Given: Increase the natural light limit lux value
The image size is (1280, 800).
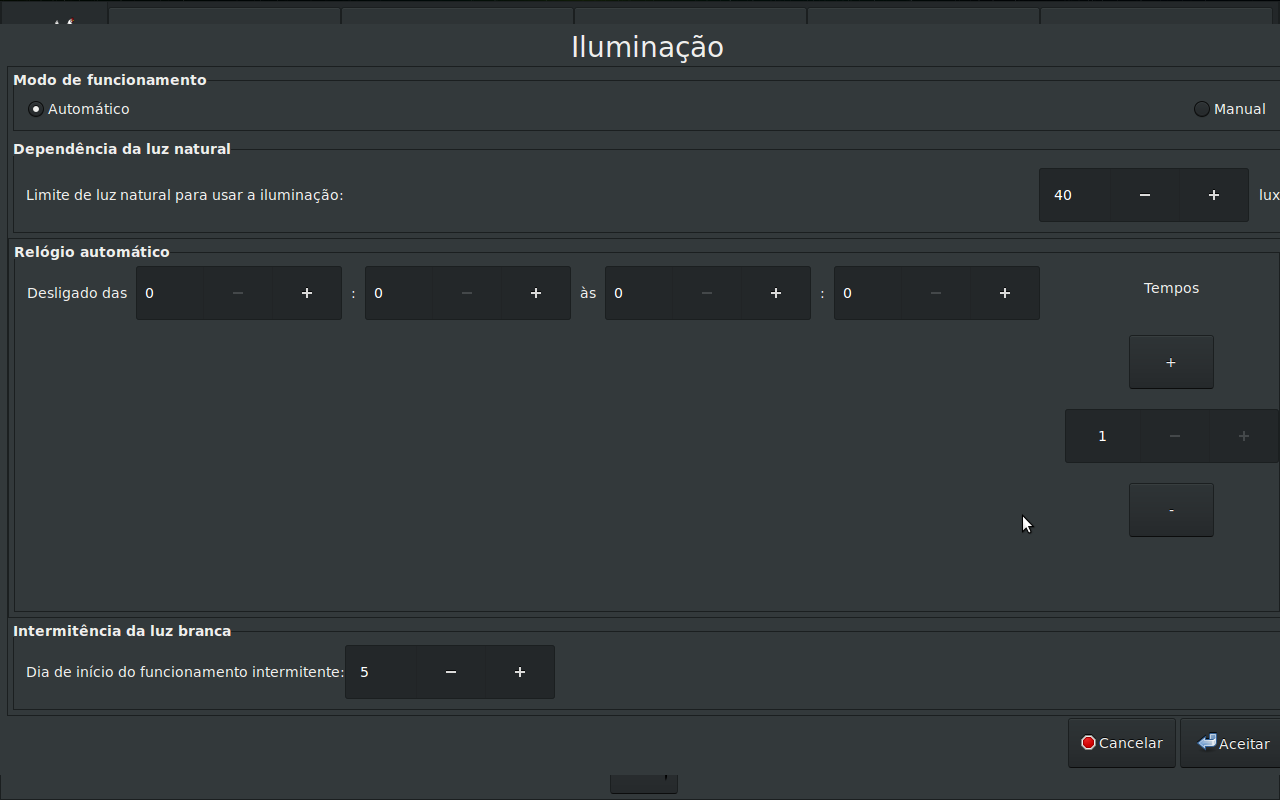Looking at the screenshot, I should 1214,195.
